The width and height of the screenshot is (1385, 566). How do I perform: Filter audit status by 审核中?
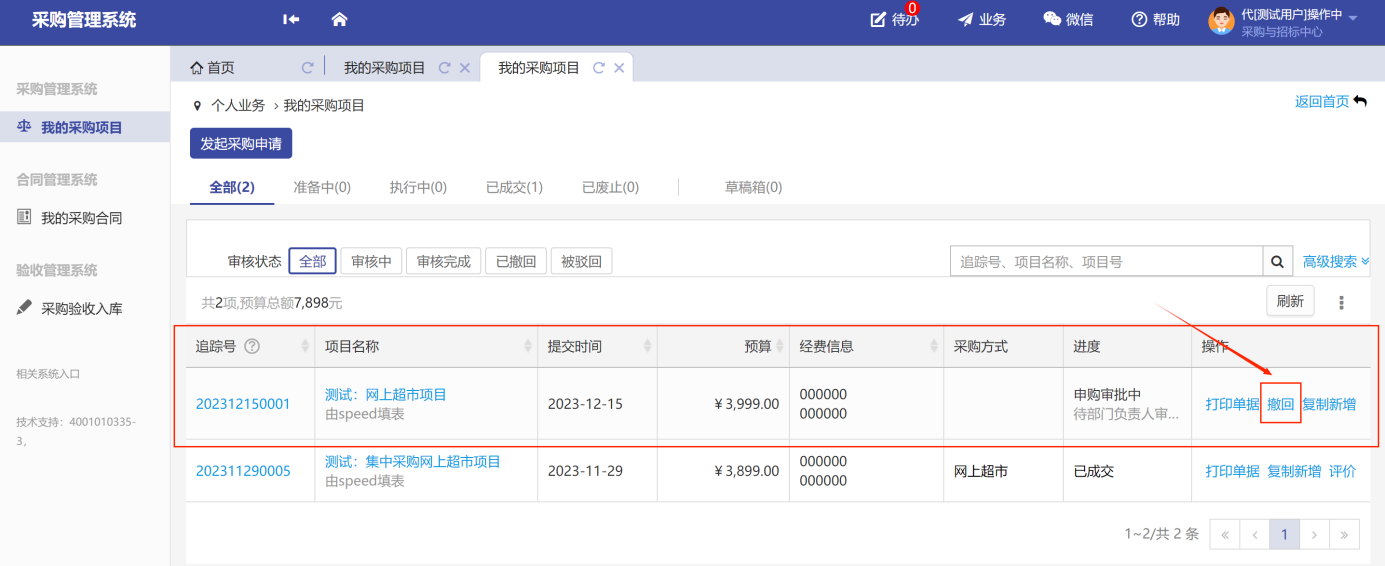coord(371,262)
